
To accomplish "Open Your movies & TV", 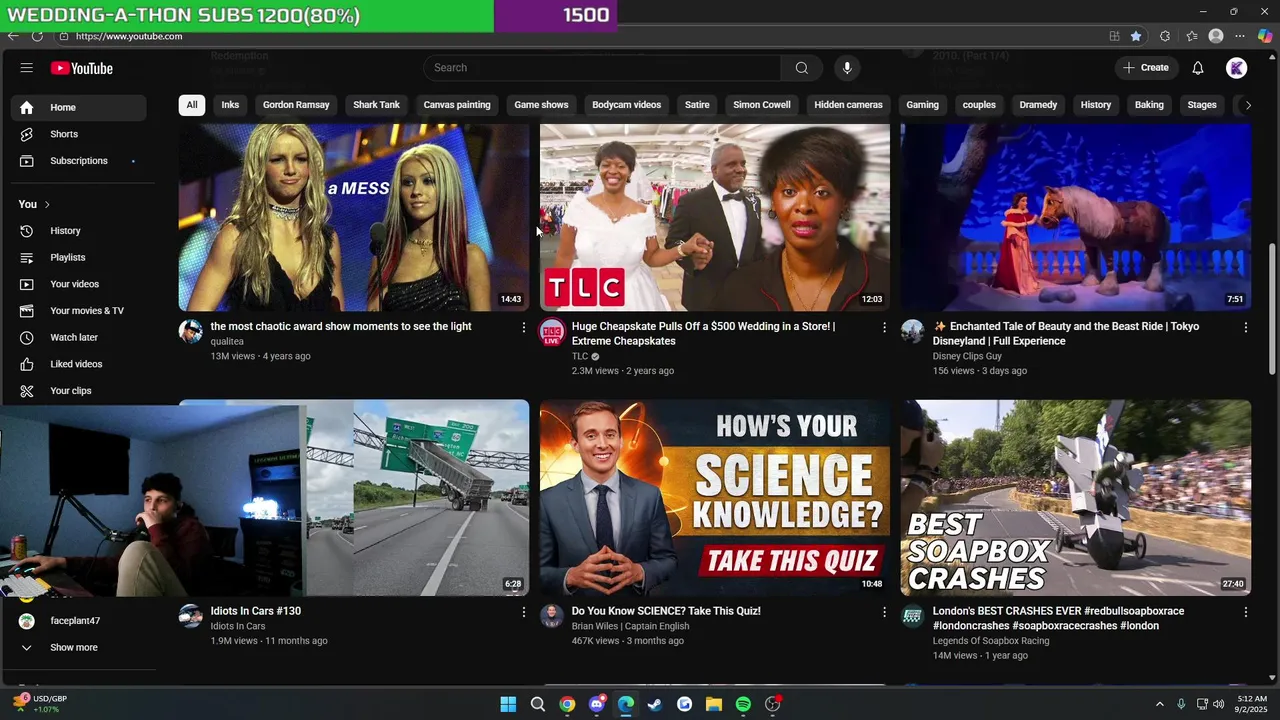I will (79, 311).
